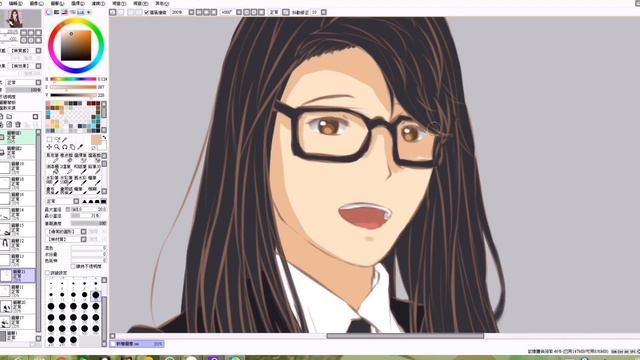The image size is (640, 360).
Task: Open the 选择(S) menu
Action: click(78, 3)
